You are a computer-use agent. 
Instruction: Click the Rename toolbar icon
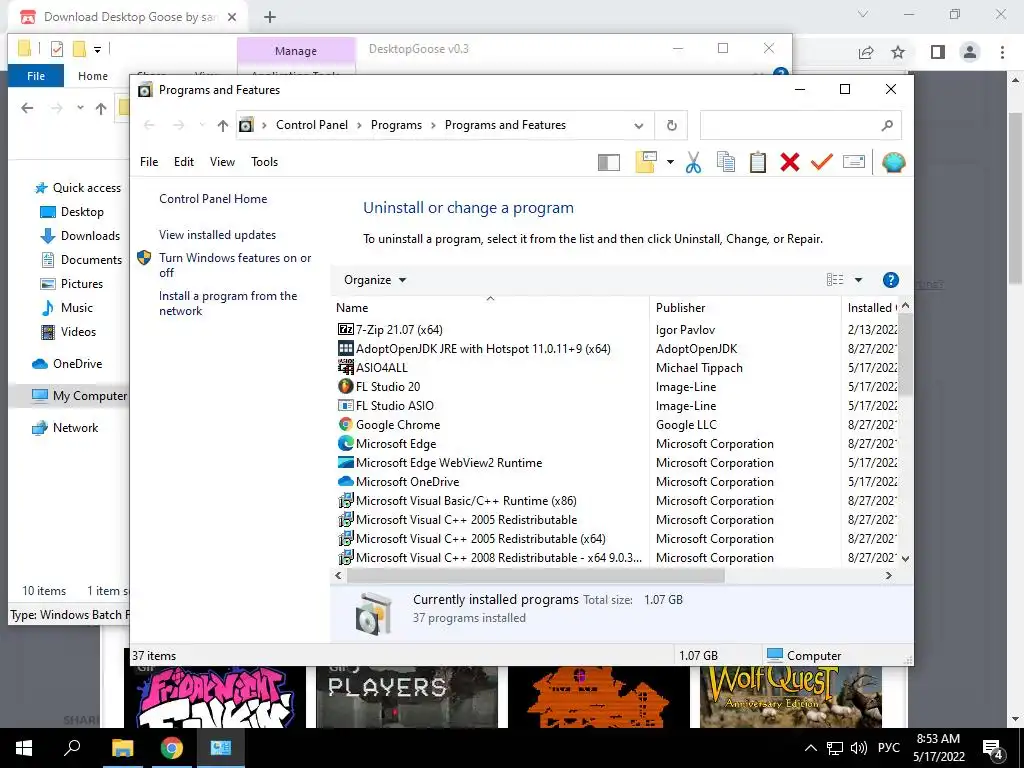point(854,162)
